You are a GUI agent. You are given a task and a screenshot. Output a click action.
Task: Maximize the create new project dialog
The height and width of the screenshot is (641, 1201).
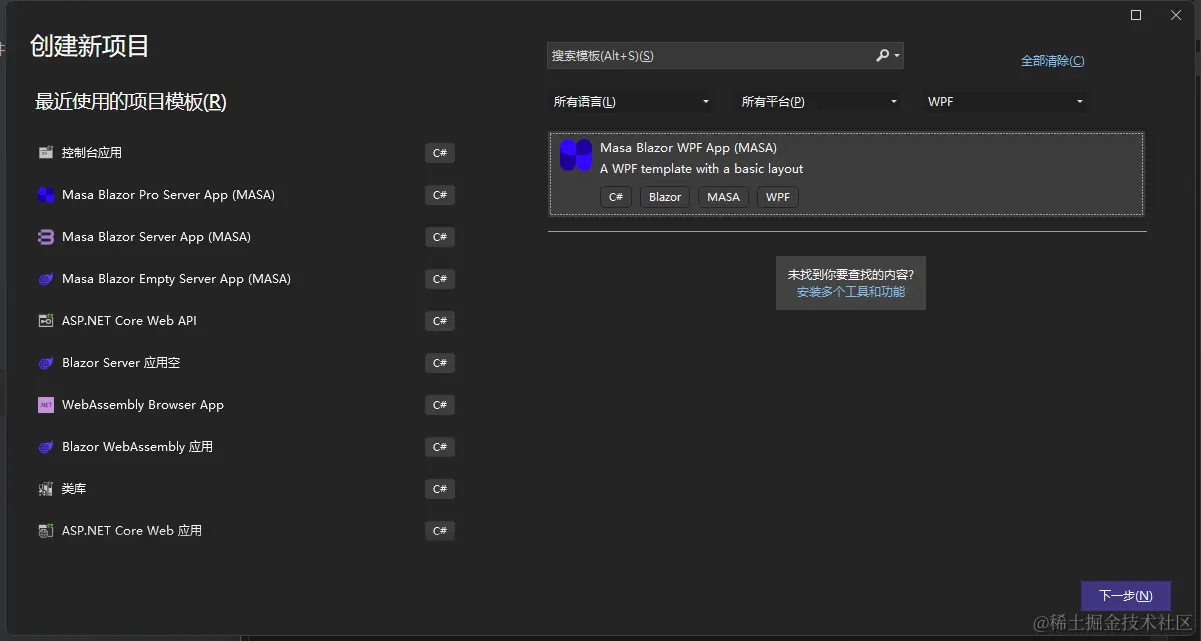point(1136,15)
